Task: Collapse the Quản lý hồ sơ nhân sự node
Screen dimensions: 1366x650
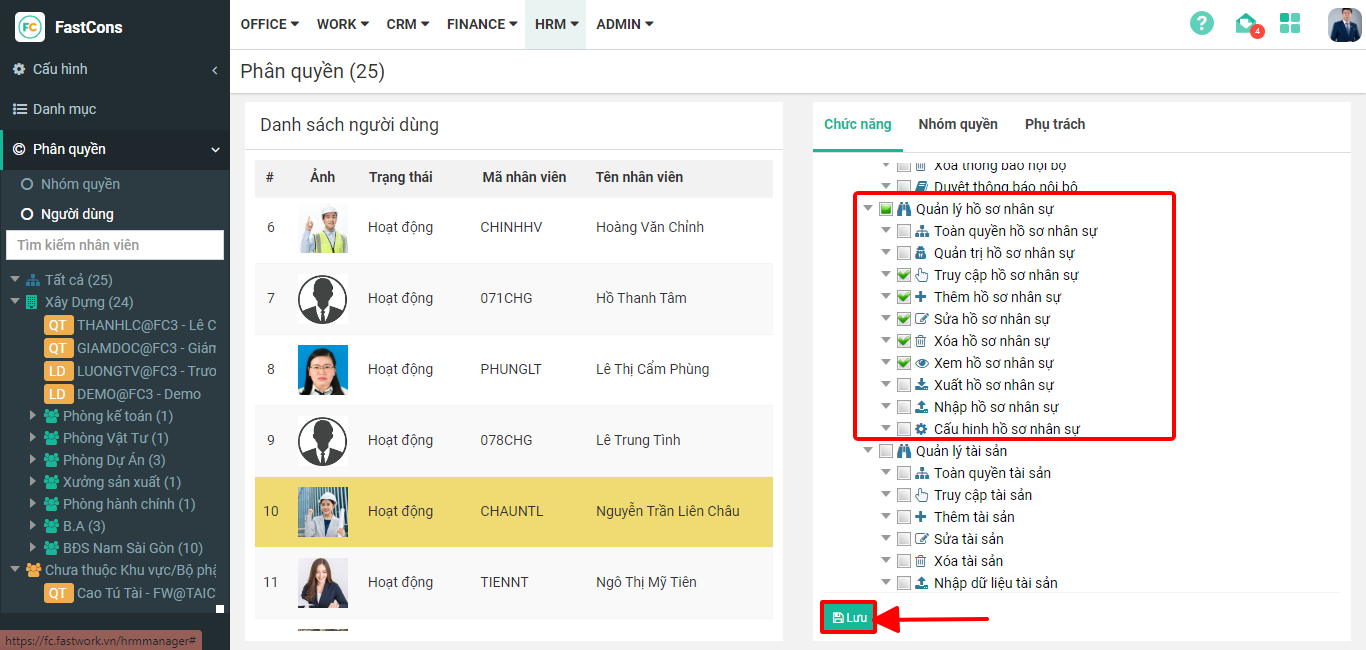Action: point(868,209)
